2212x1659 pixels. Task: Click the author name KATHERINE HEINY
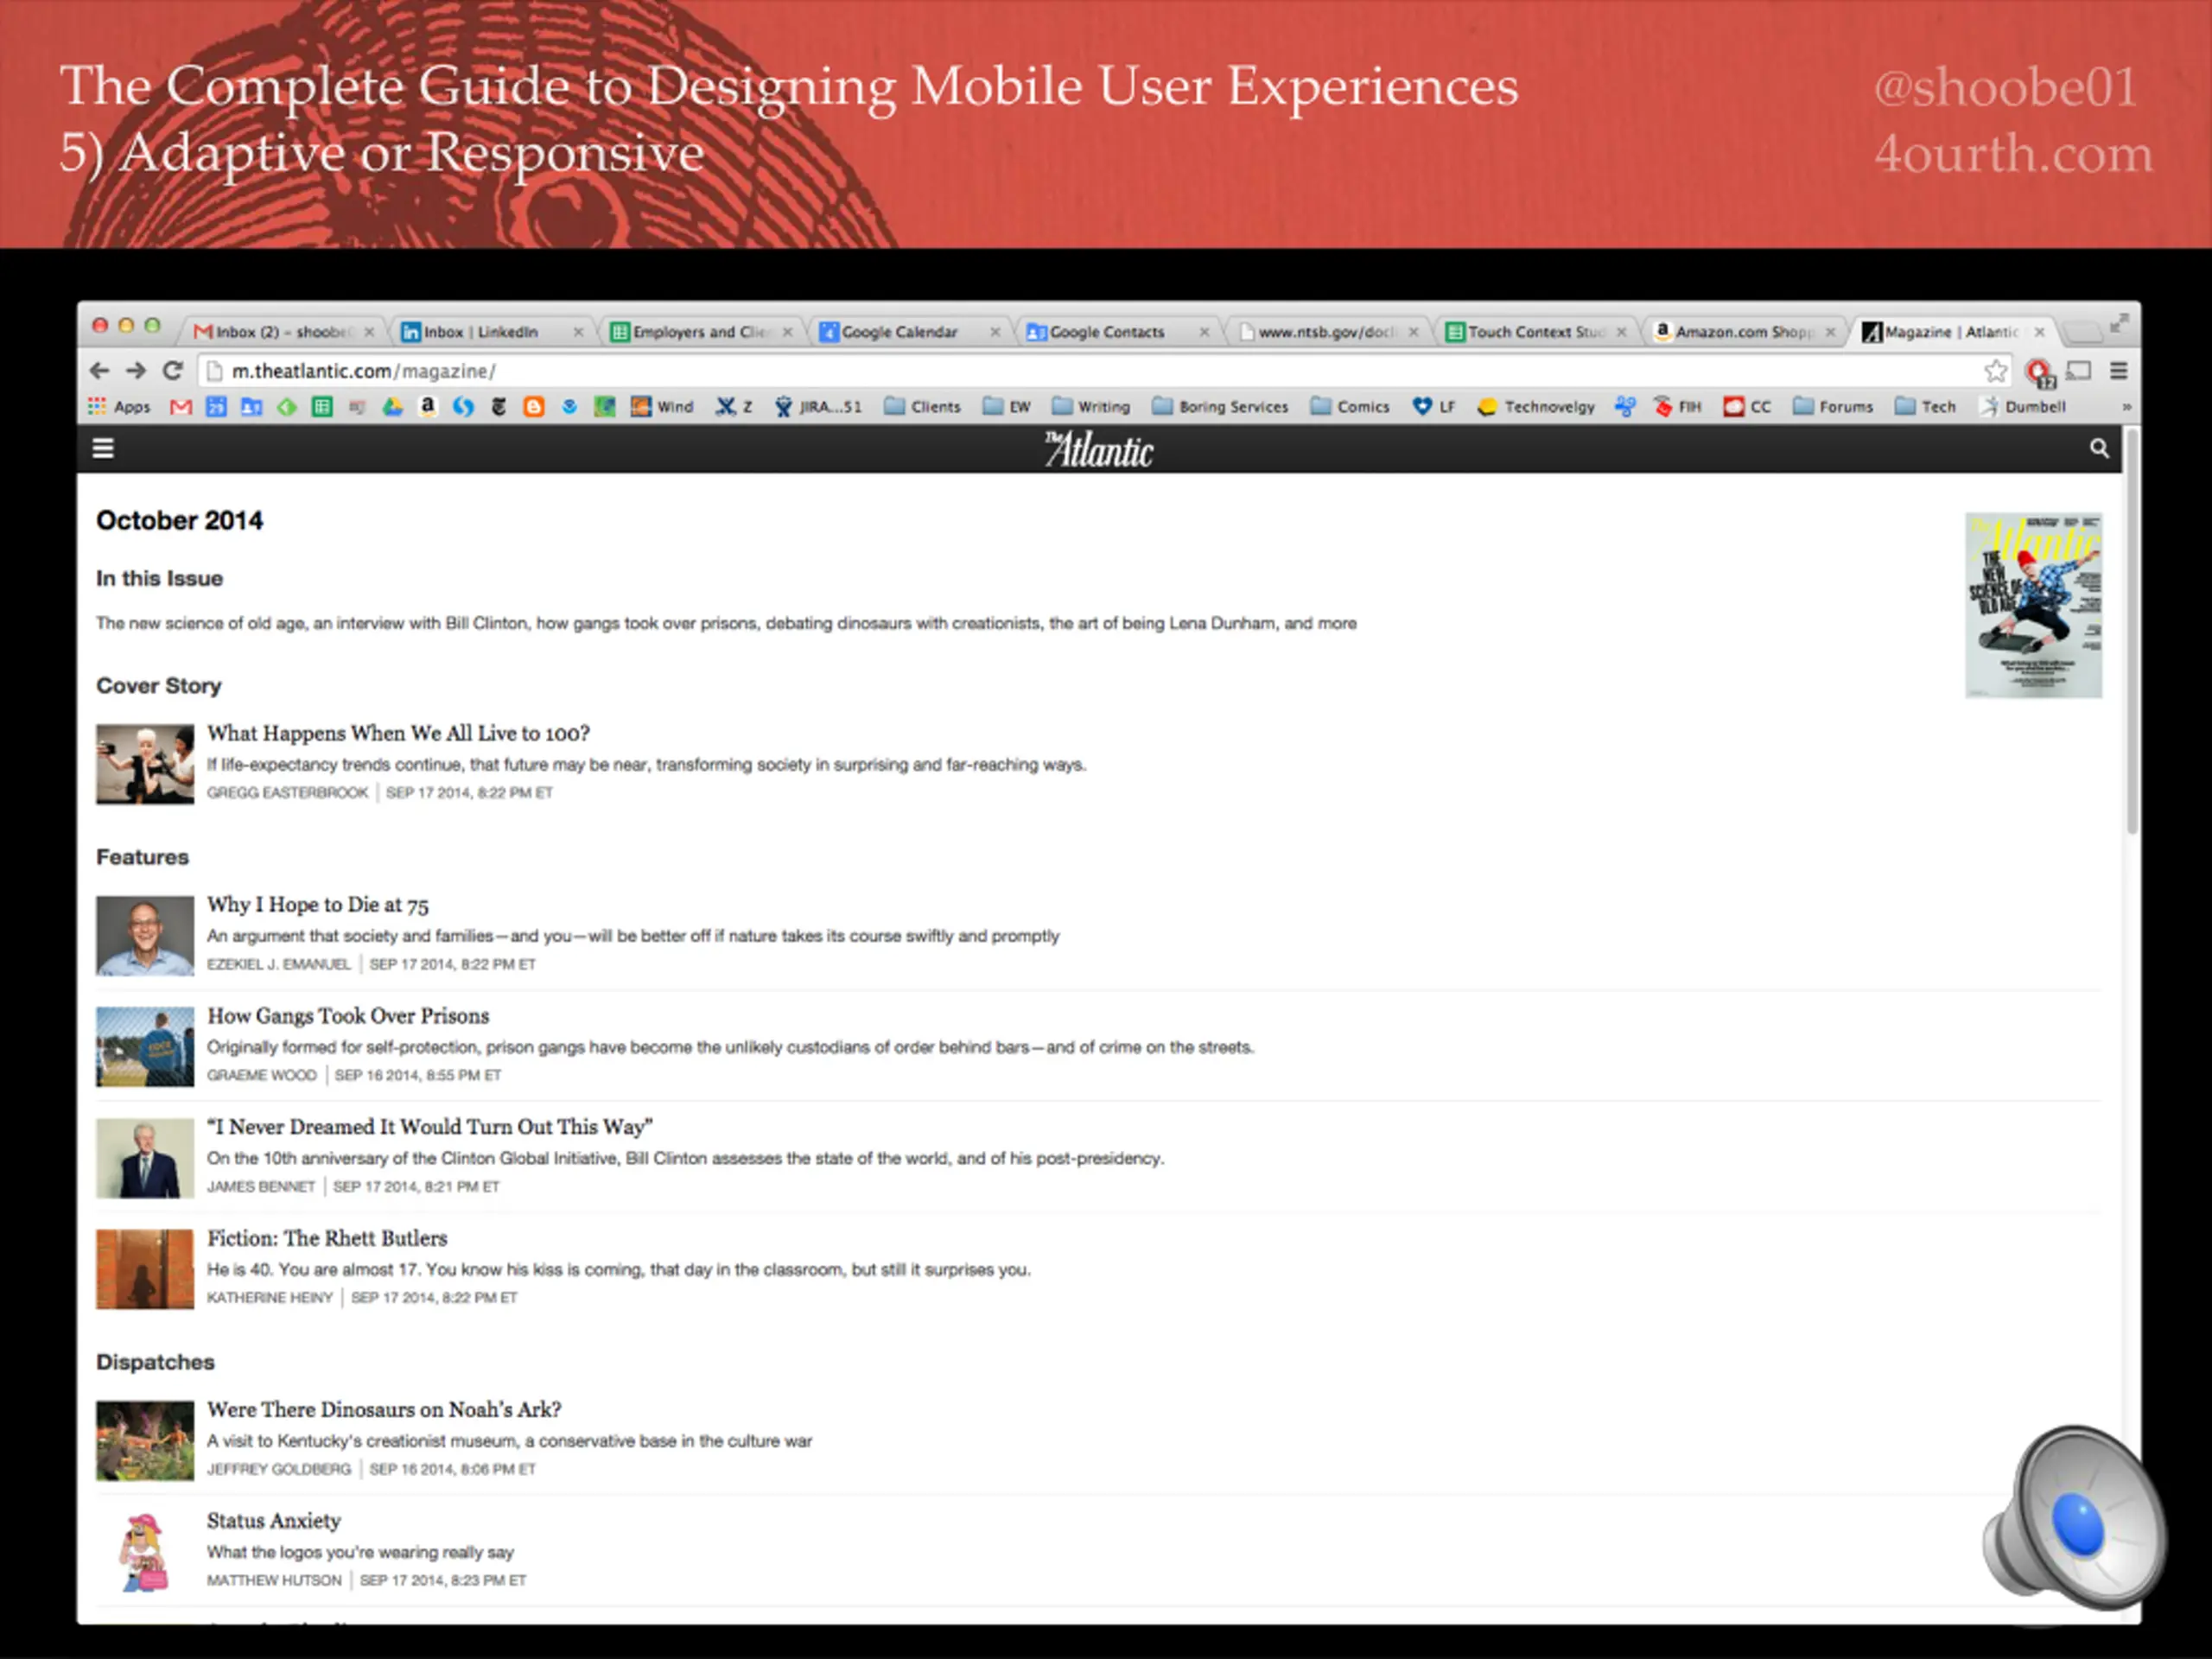[x=269, y=1298]
